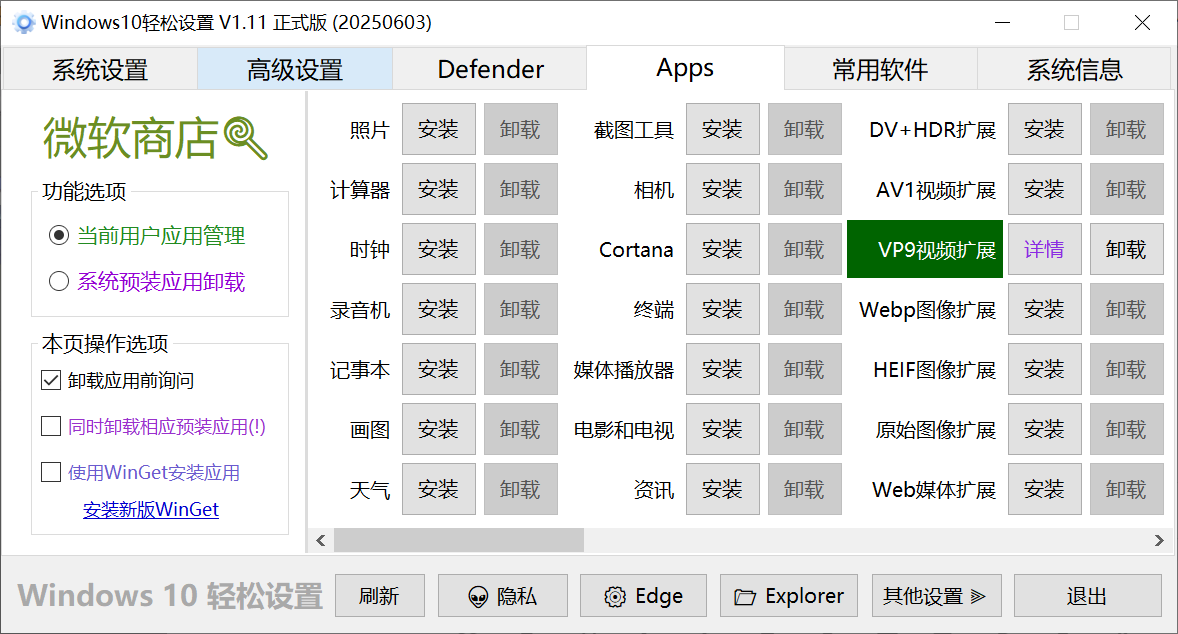Image resolution: width=1178 pixels, height=634 pixels.
Task: Install the 时钟 app
Action: pos(439,249)
